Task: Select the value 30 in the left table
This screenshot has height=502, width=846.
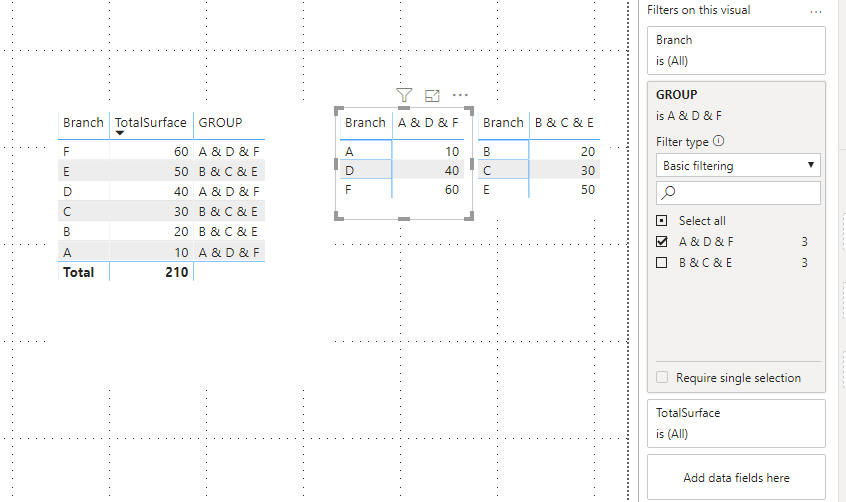Action: 181,212
